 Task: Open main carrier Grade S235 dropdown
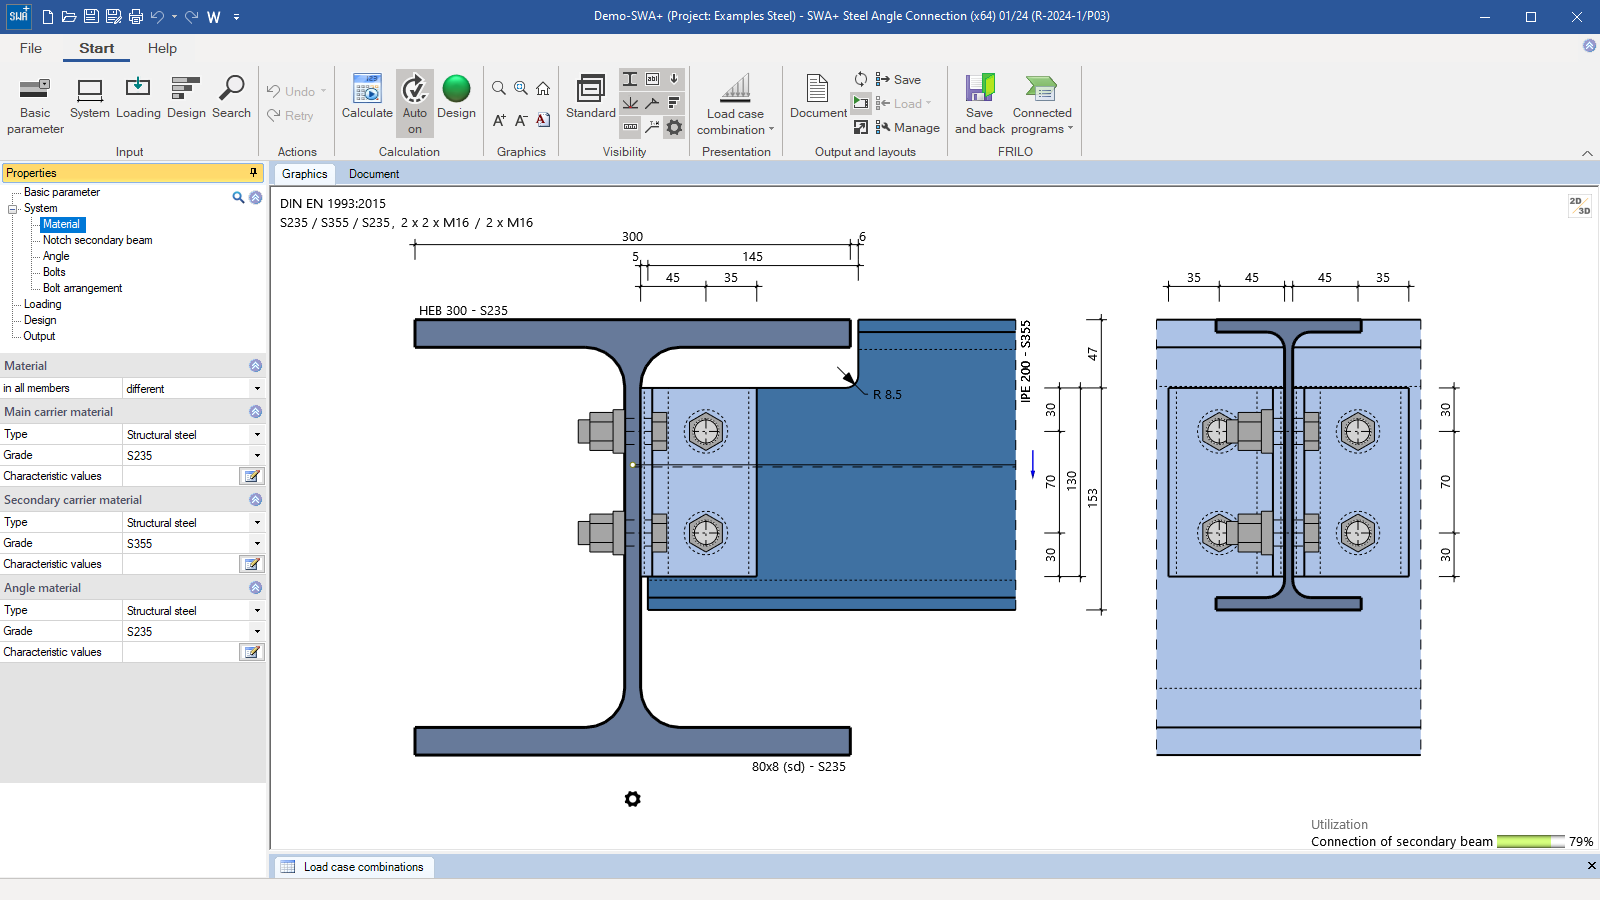(257, 455)
